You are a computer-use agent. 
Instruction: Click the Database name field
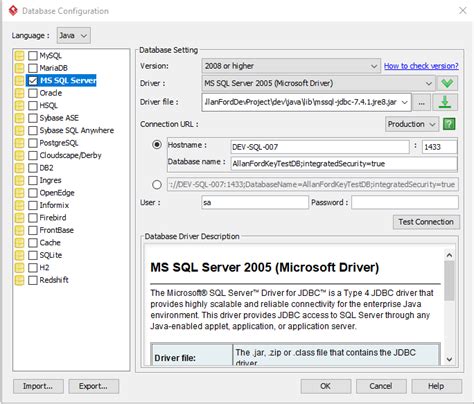tap(344, 164)
